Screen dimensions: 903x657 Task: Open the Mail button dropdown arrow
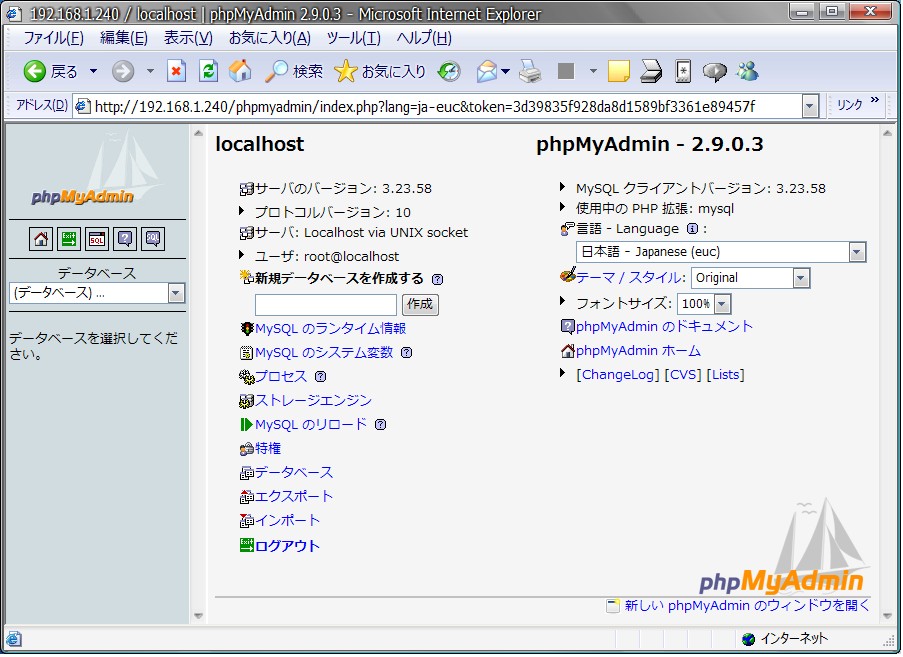(x=506, y=71)
